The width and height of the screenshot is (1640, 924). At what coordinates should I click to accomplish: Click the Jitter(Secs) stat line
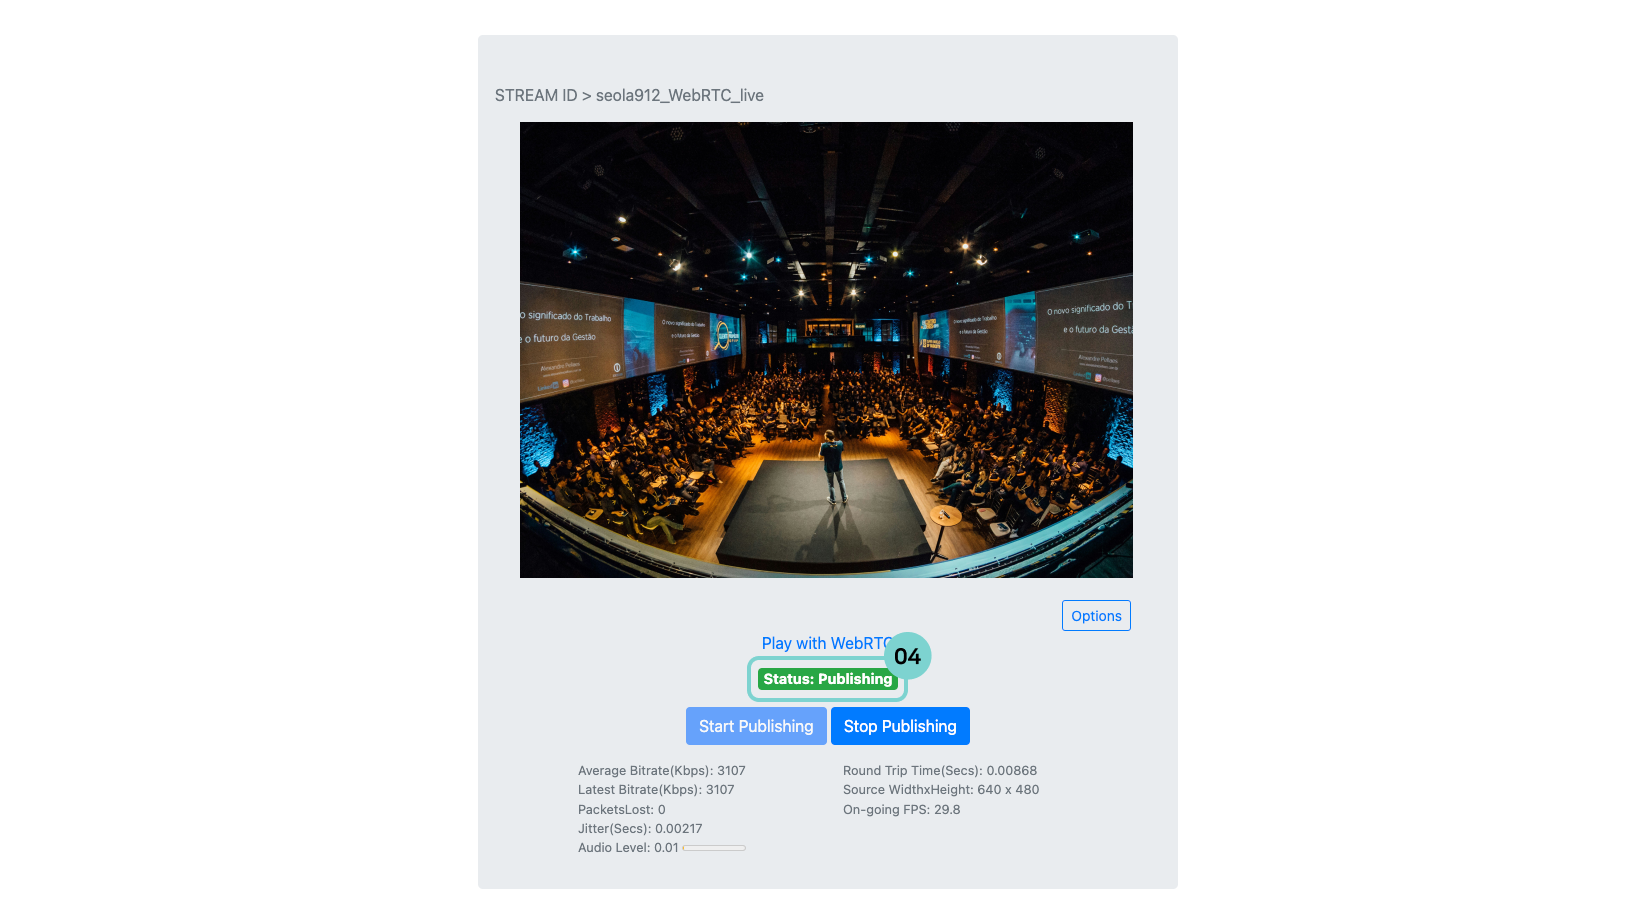pos(640,828)
